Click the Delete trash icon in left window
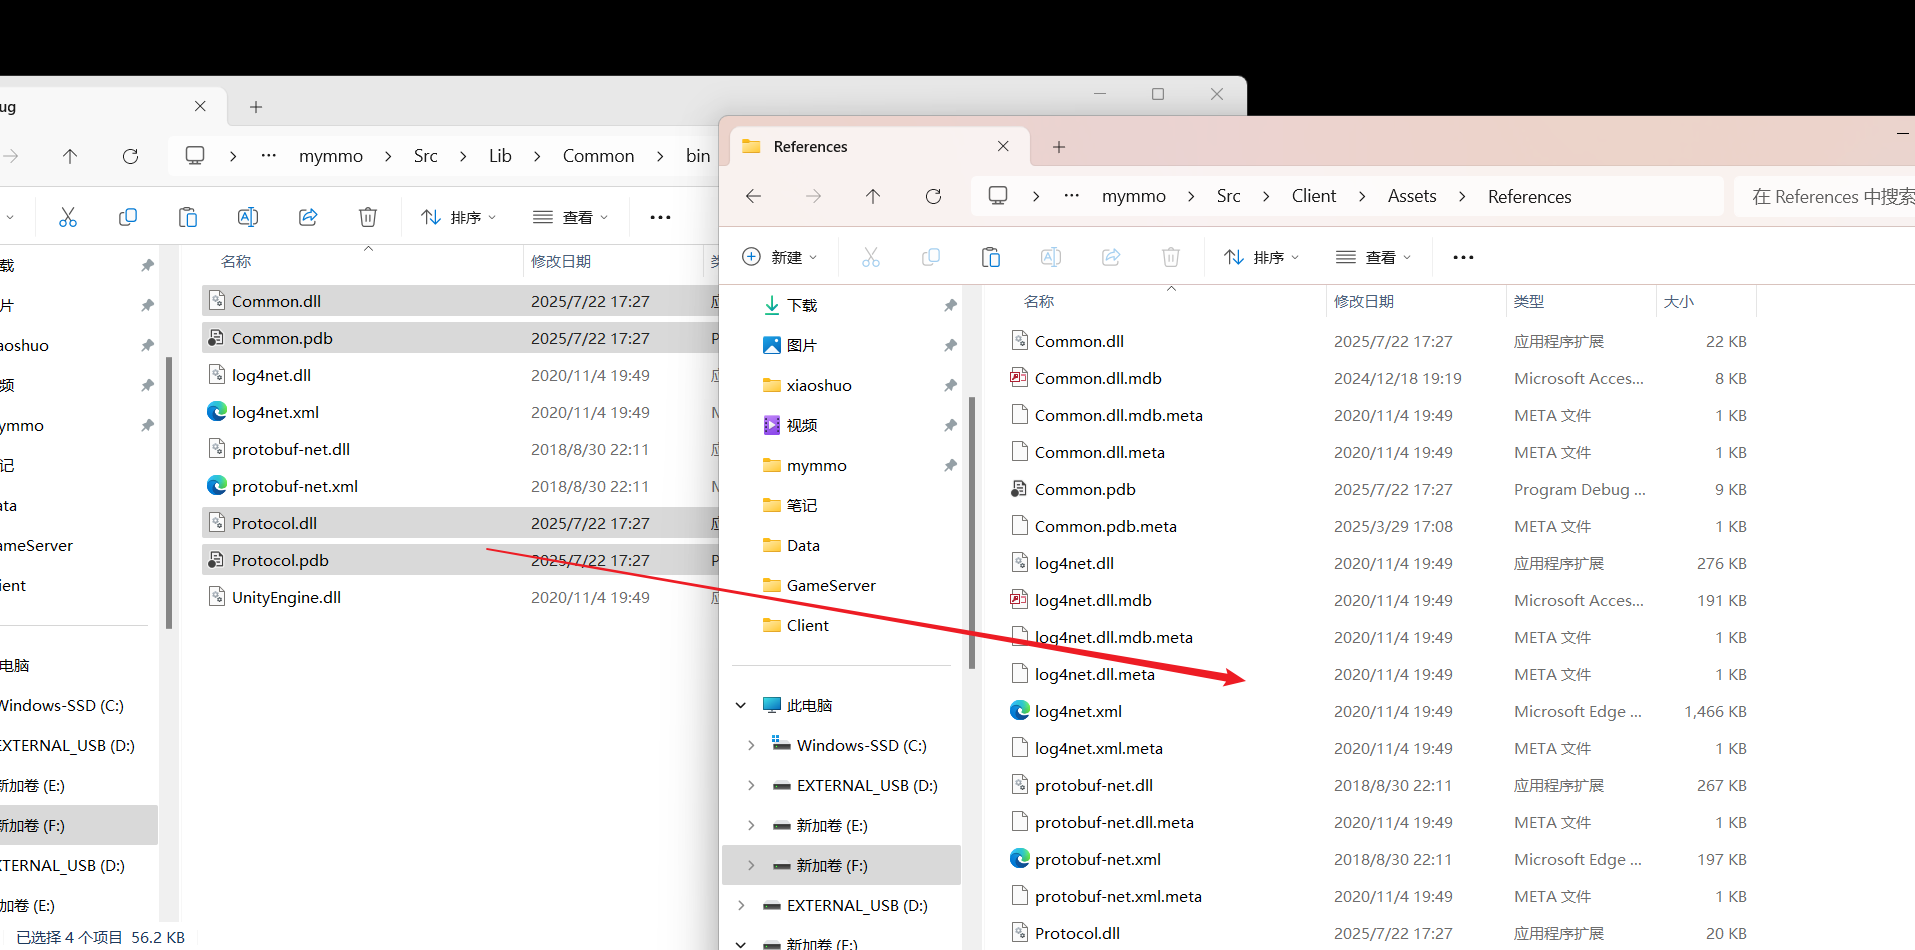 pyautogui.click(x=368, y=217)
